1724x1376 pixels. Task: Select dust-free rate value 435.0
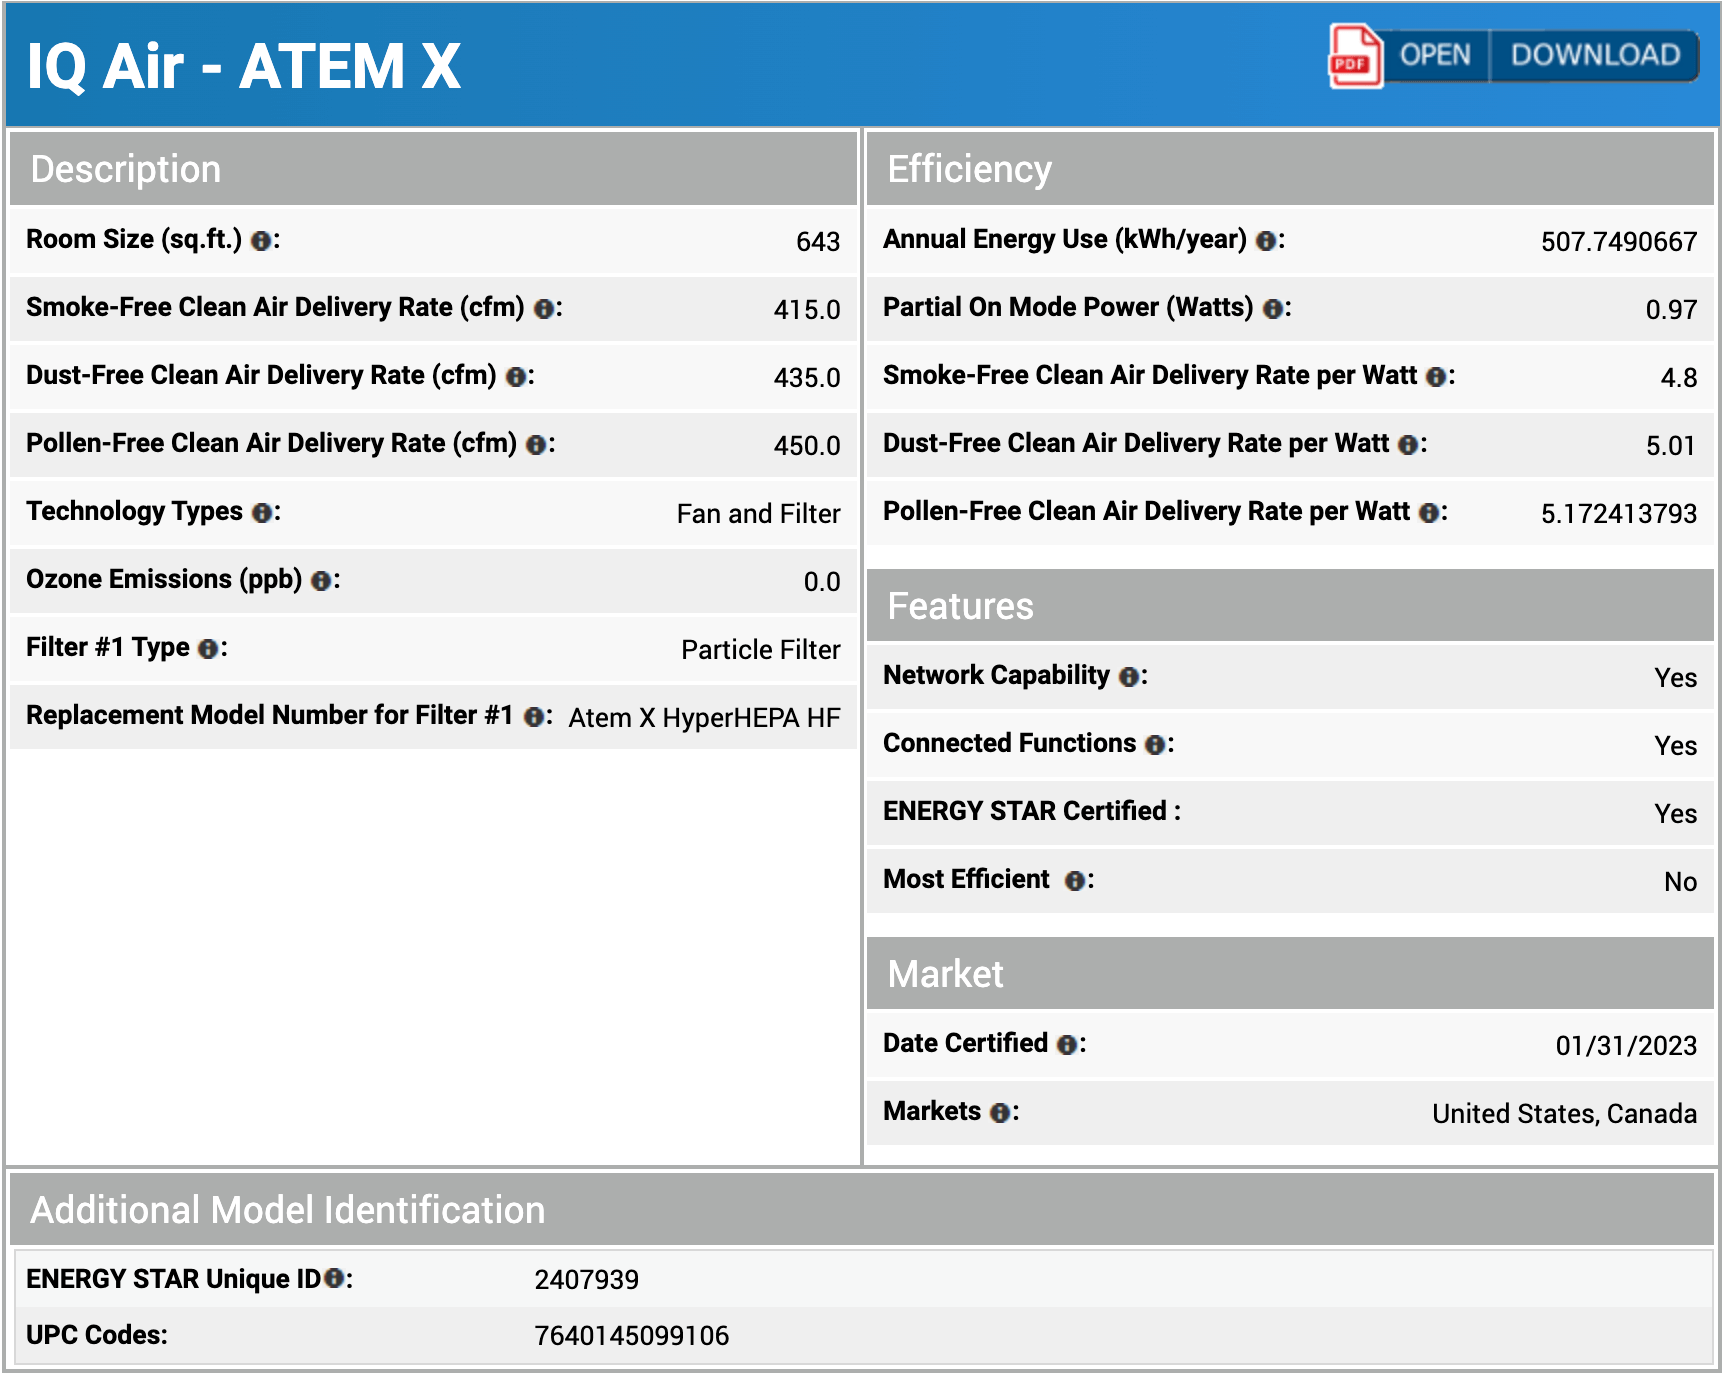[x=807, y=378]
